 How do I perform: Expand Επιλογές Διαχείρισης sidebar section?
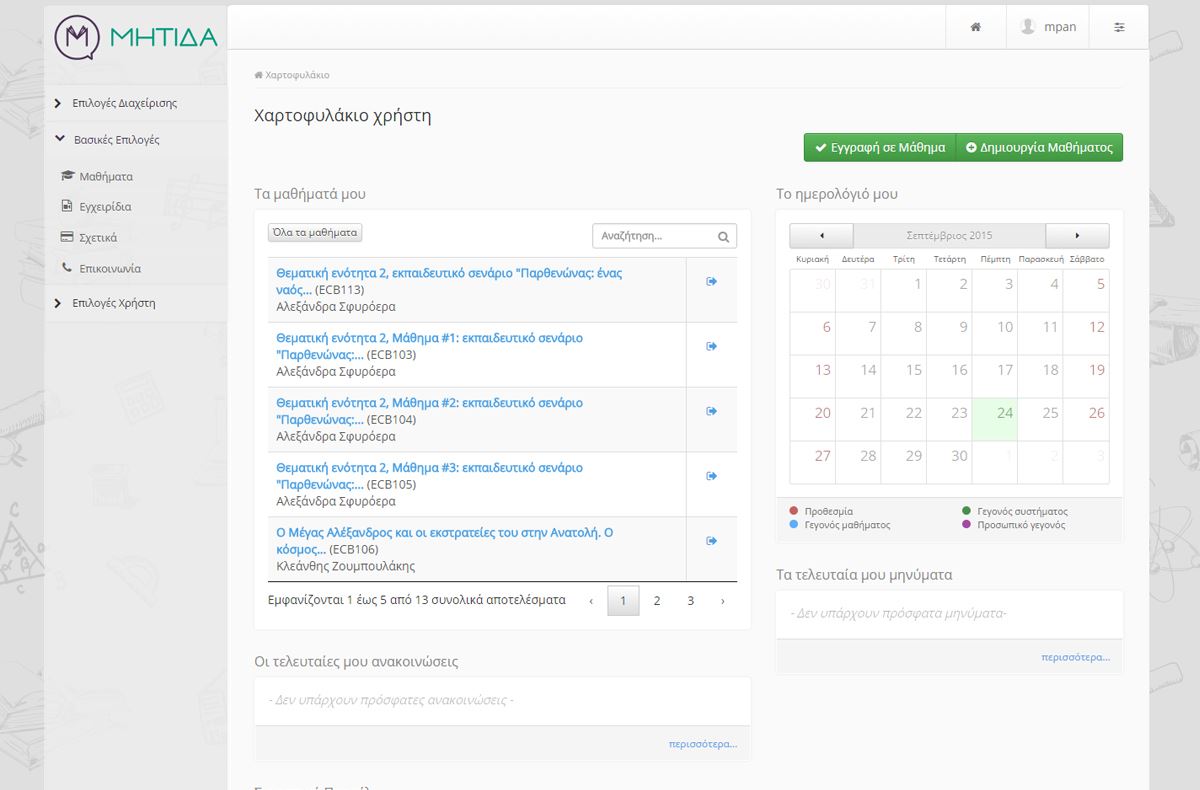[124, 103]
